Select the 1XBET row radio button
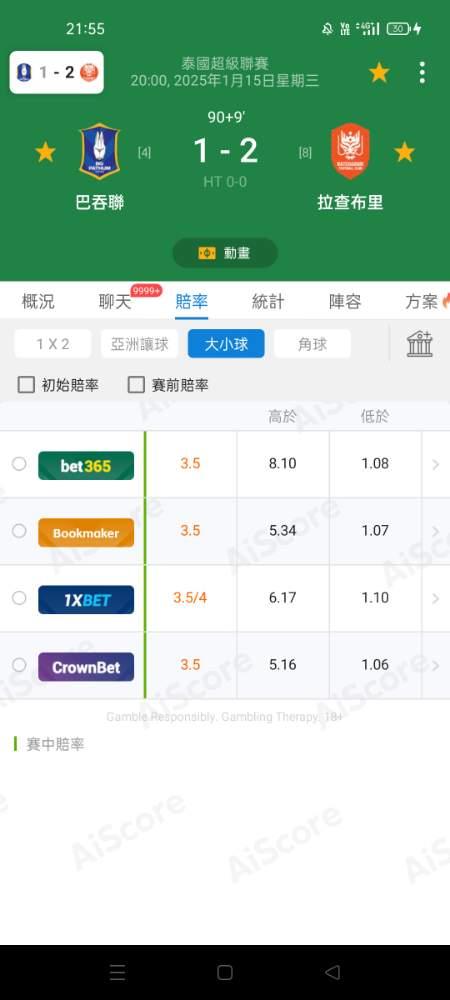Image resolution: width=450 pixels, height=1000 pixels. click(19, 598)
